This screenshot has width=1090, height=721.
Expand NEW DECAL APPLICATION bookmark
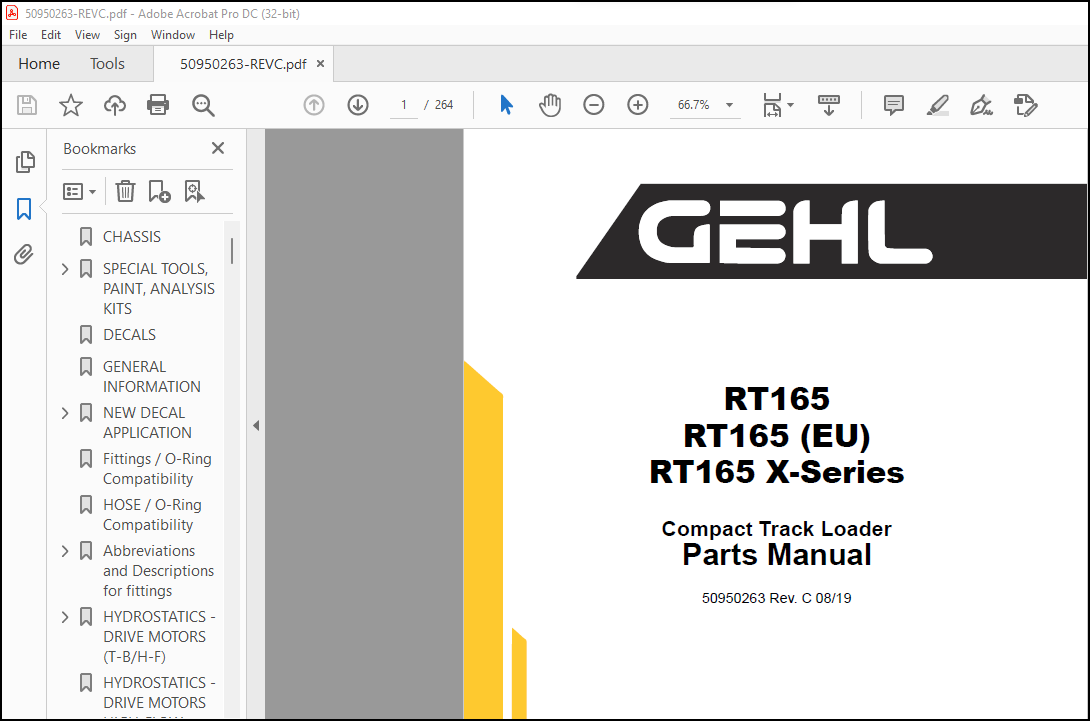[x=65, y=412]
